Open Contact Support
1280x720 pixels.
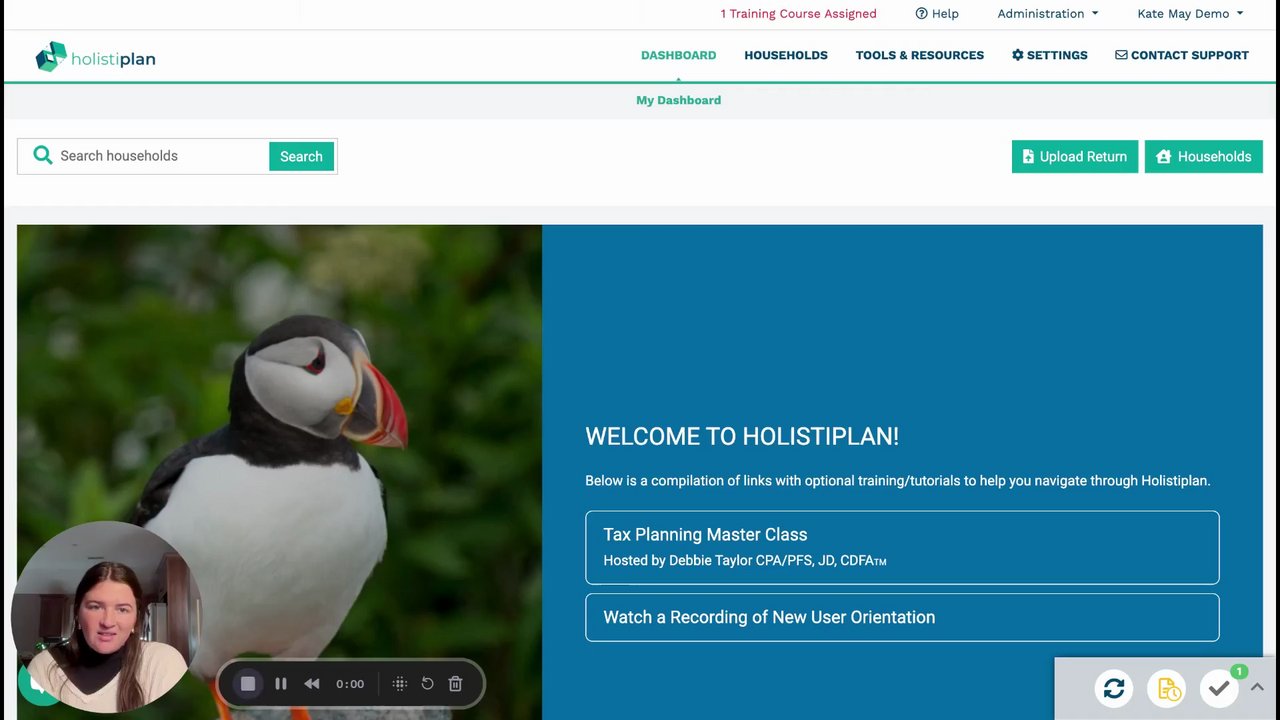1182,55
